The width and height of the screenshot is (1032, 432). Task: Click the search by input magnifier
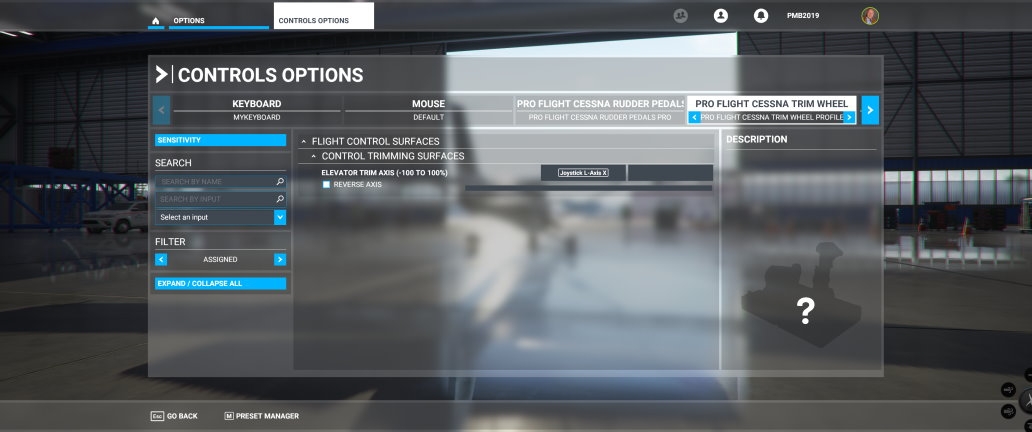tap(280, 199)
